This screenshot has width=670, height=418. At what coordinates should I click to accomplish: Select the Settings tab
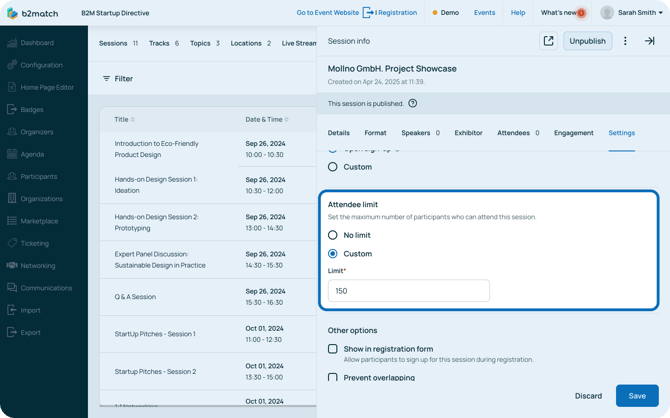(x=621, y=133)
